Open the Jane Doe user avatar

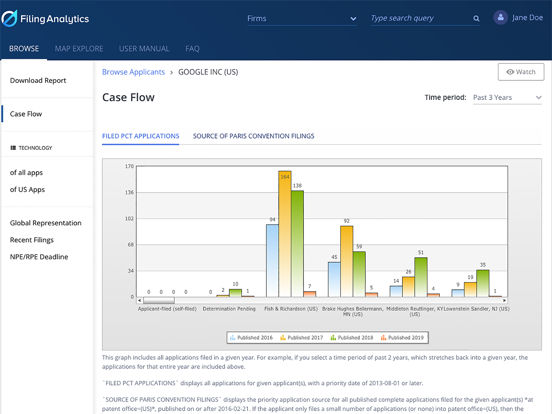tap(500, 17)
